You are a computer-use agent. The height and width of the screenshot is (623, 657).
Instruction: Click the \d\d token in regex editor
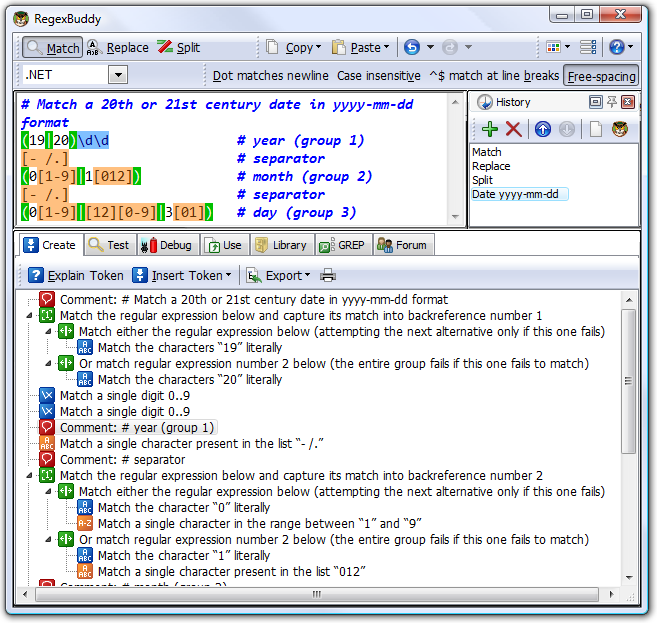tap(93, 140)
